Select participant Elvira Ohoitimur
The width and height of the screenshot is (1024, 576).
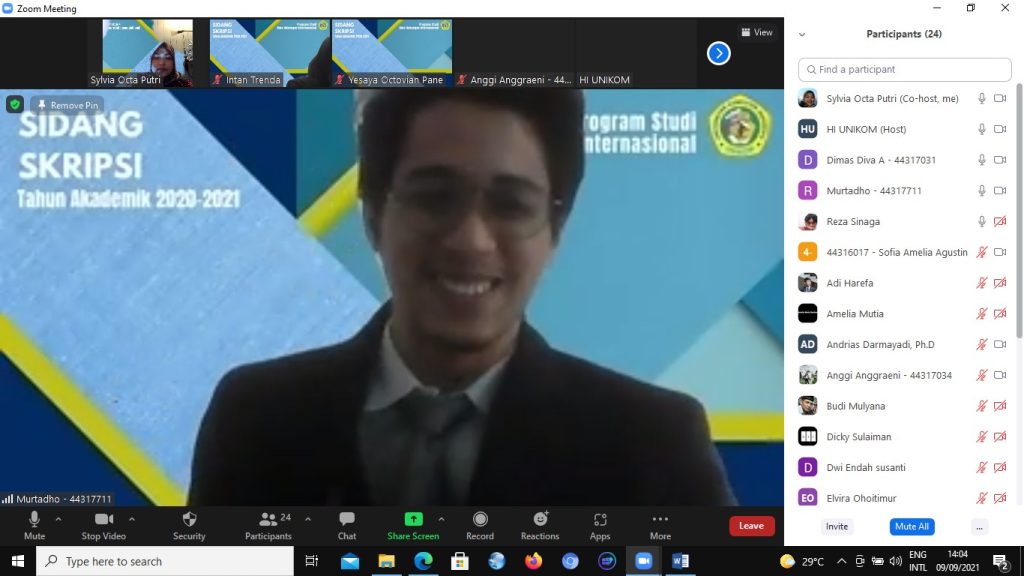[x=904, y=498]
